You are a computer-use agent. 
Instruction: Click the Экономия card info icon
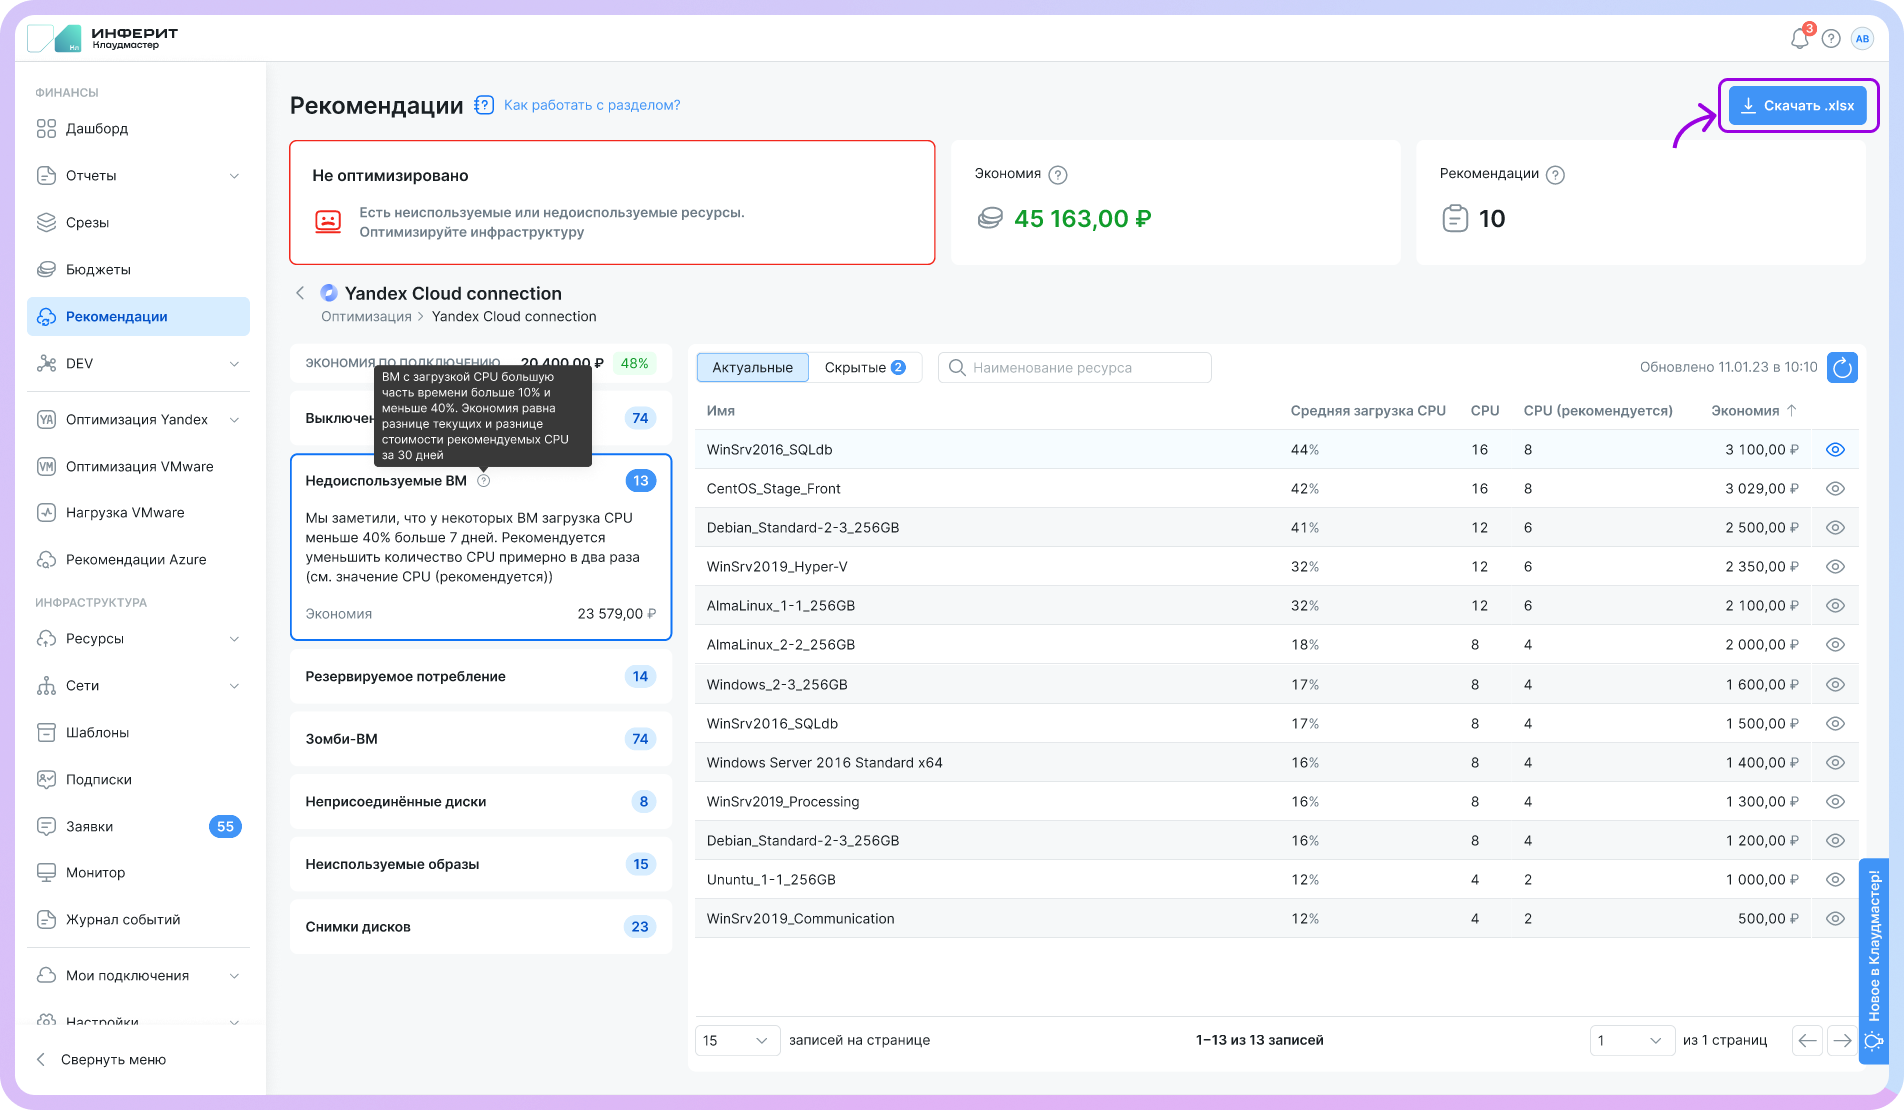tap(1058, 175)
